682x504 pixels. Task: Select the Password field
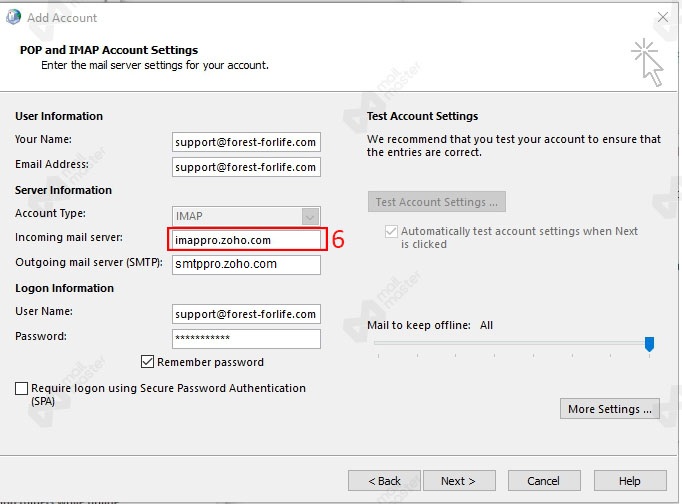(x=245, y=339)
